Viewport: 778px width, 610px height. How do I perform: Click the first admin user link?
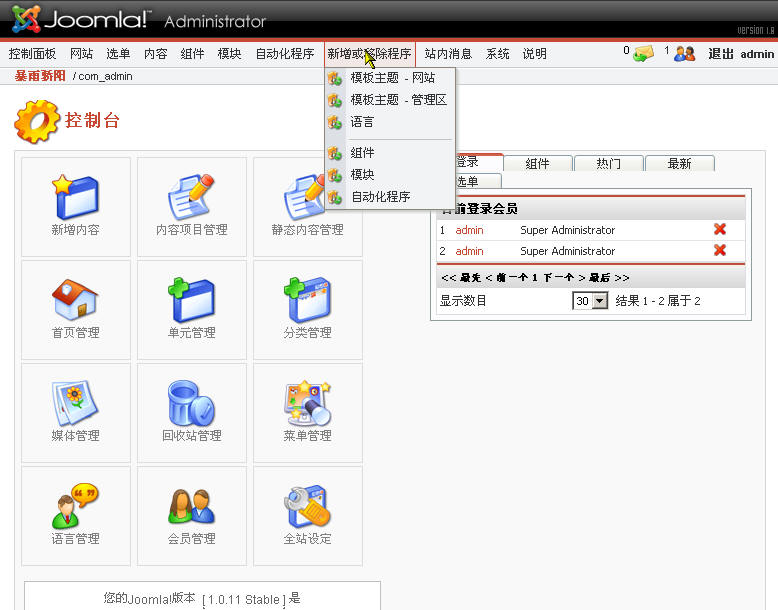(x=469, y=230)
